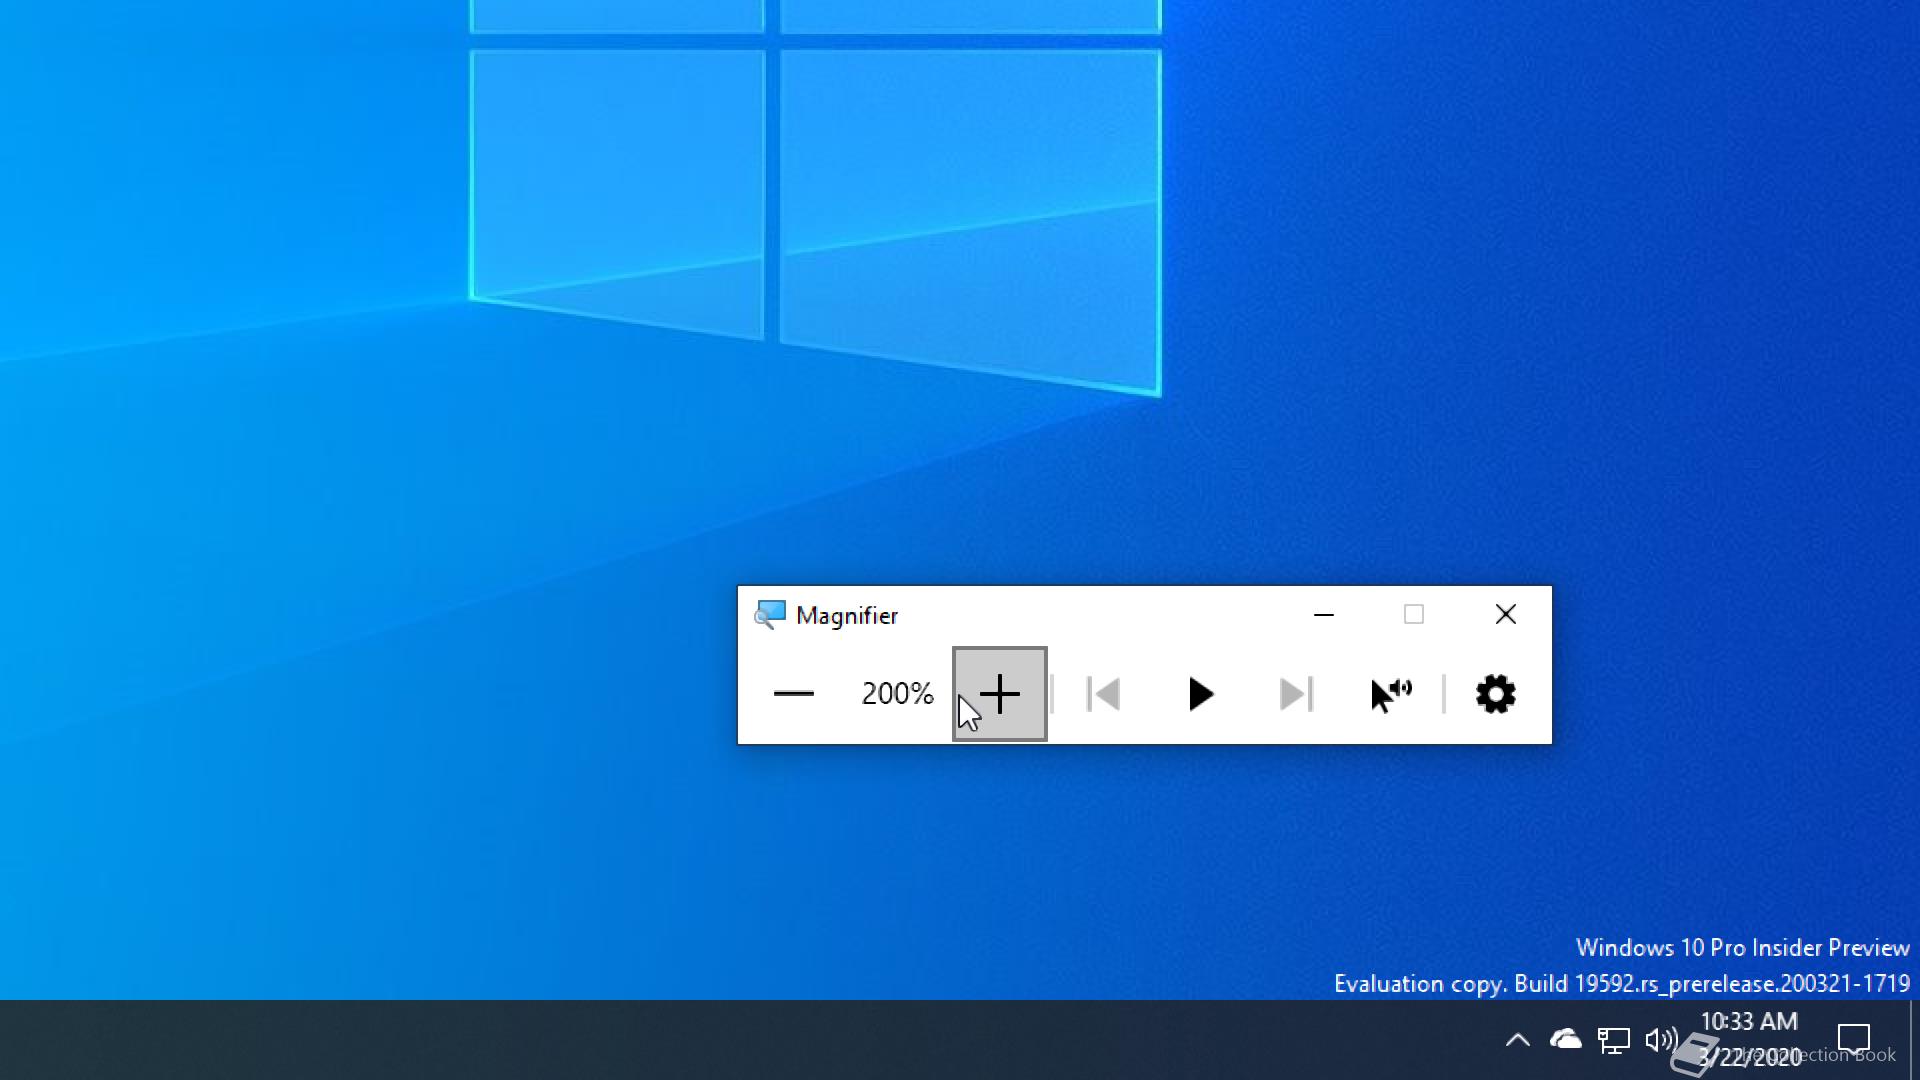Open network status icon in tray
The width and height of the screenshot is (1920, 1080).
(1614, 1040)
